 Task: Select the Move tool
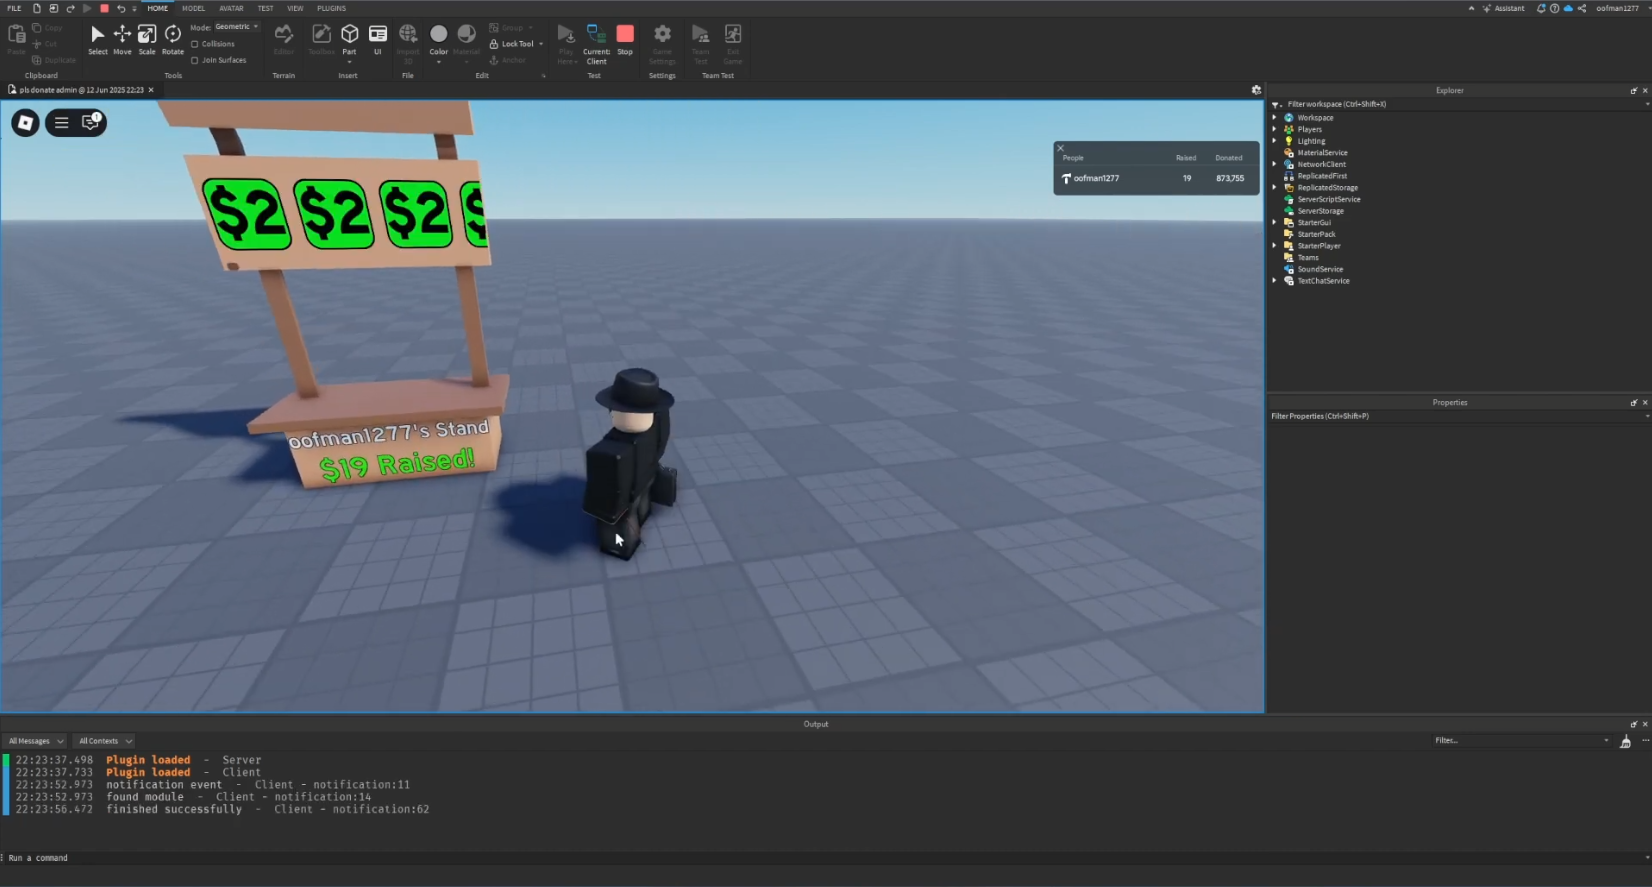click(122, 38)
